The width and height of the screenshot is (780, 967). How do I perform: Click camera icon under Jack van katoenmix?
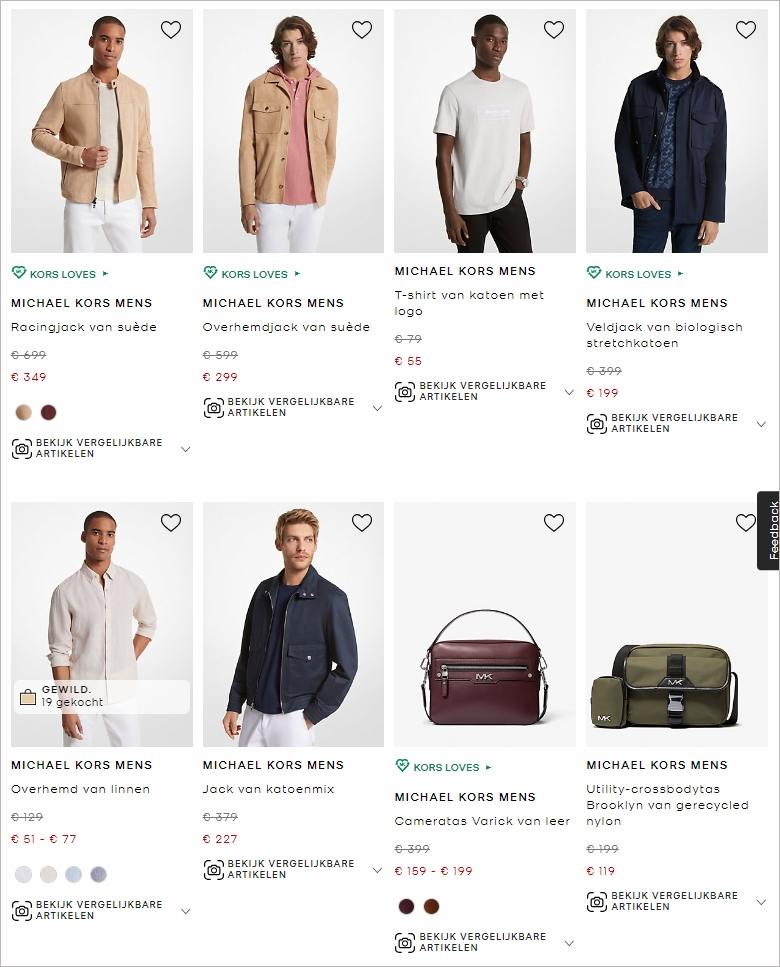(x=213, y=869)
